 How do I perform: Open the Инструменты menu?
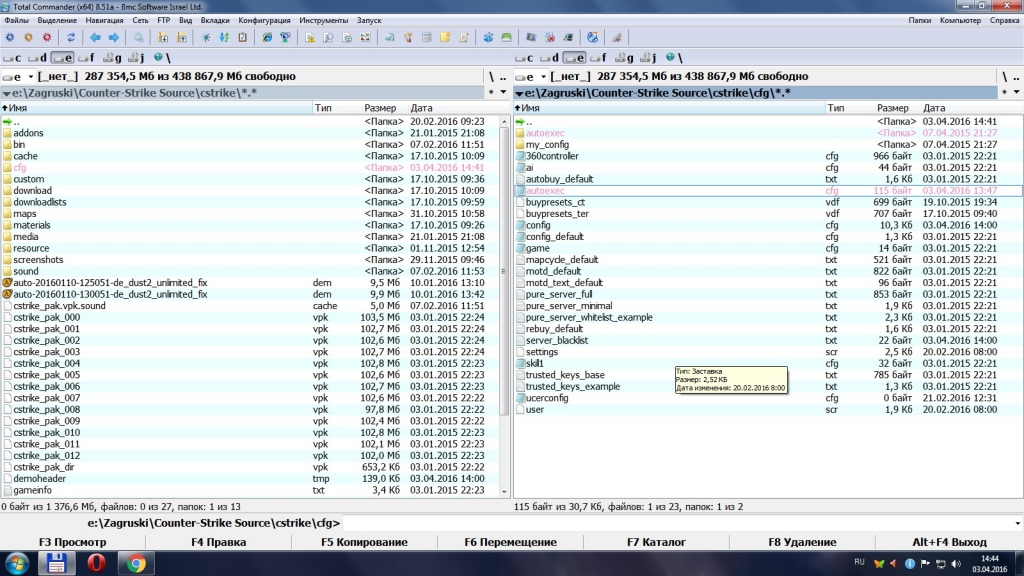(323, 20)
